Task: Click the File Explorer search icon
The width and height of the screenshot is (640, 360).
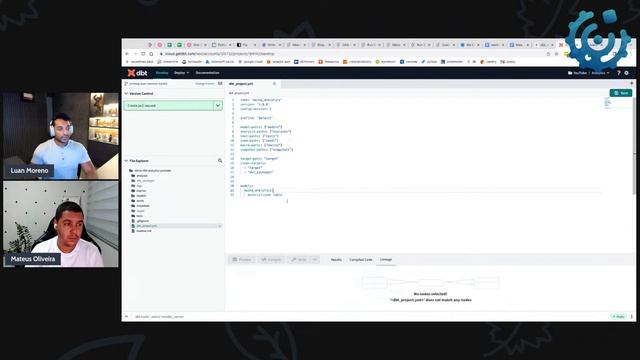Action: (x=220, y=161)
